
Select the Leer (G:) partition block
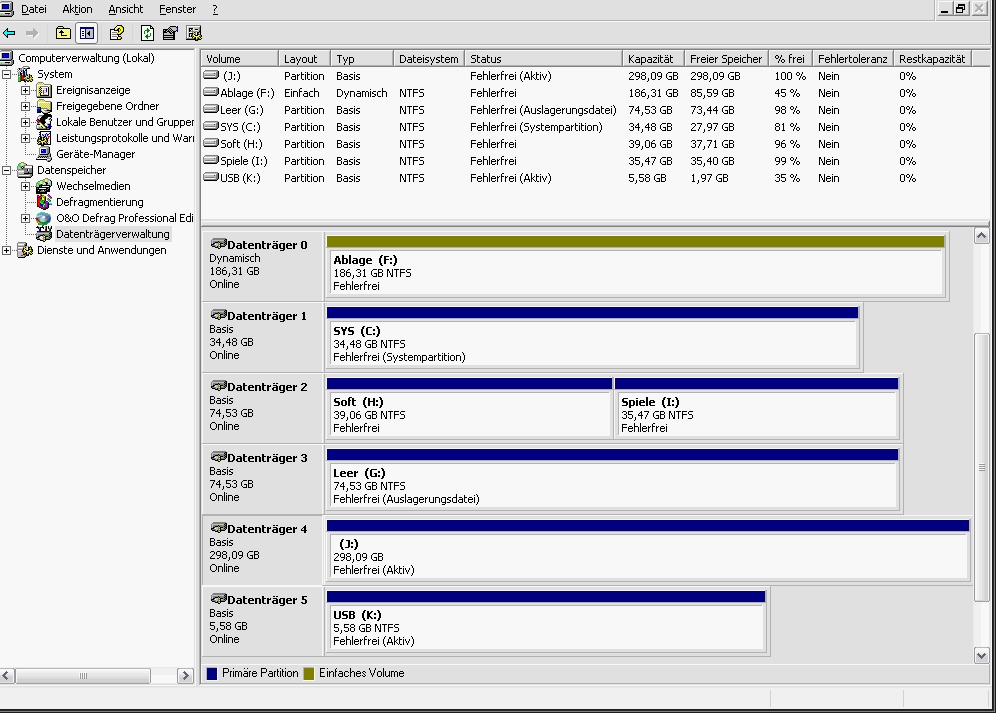pos(613,480)
